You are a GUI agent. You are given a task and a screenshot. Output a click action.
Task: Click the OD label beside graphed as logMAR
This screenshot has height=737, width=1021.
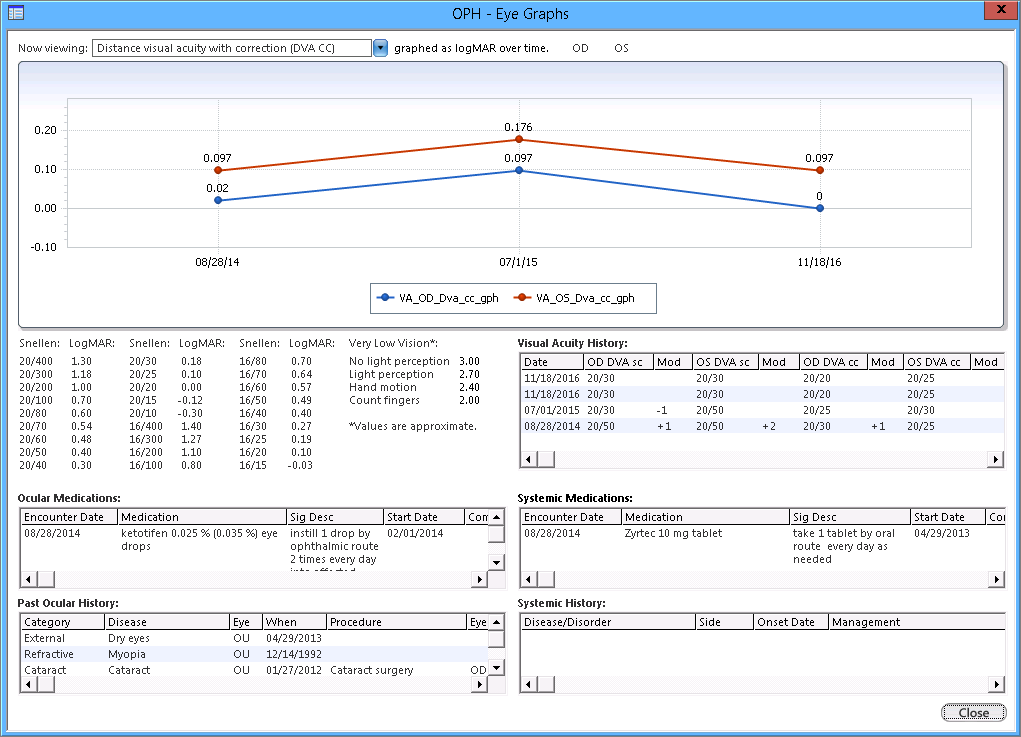pyautogui.click(x=580, y=48)
